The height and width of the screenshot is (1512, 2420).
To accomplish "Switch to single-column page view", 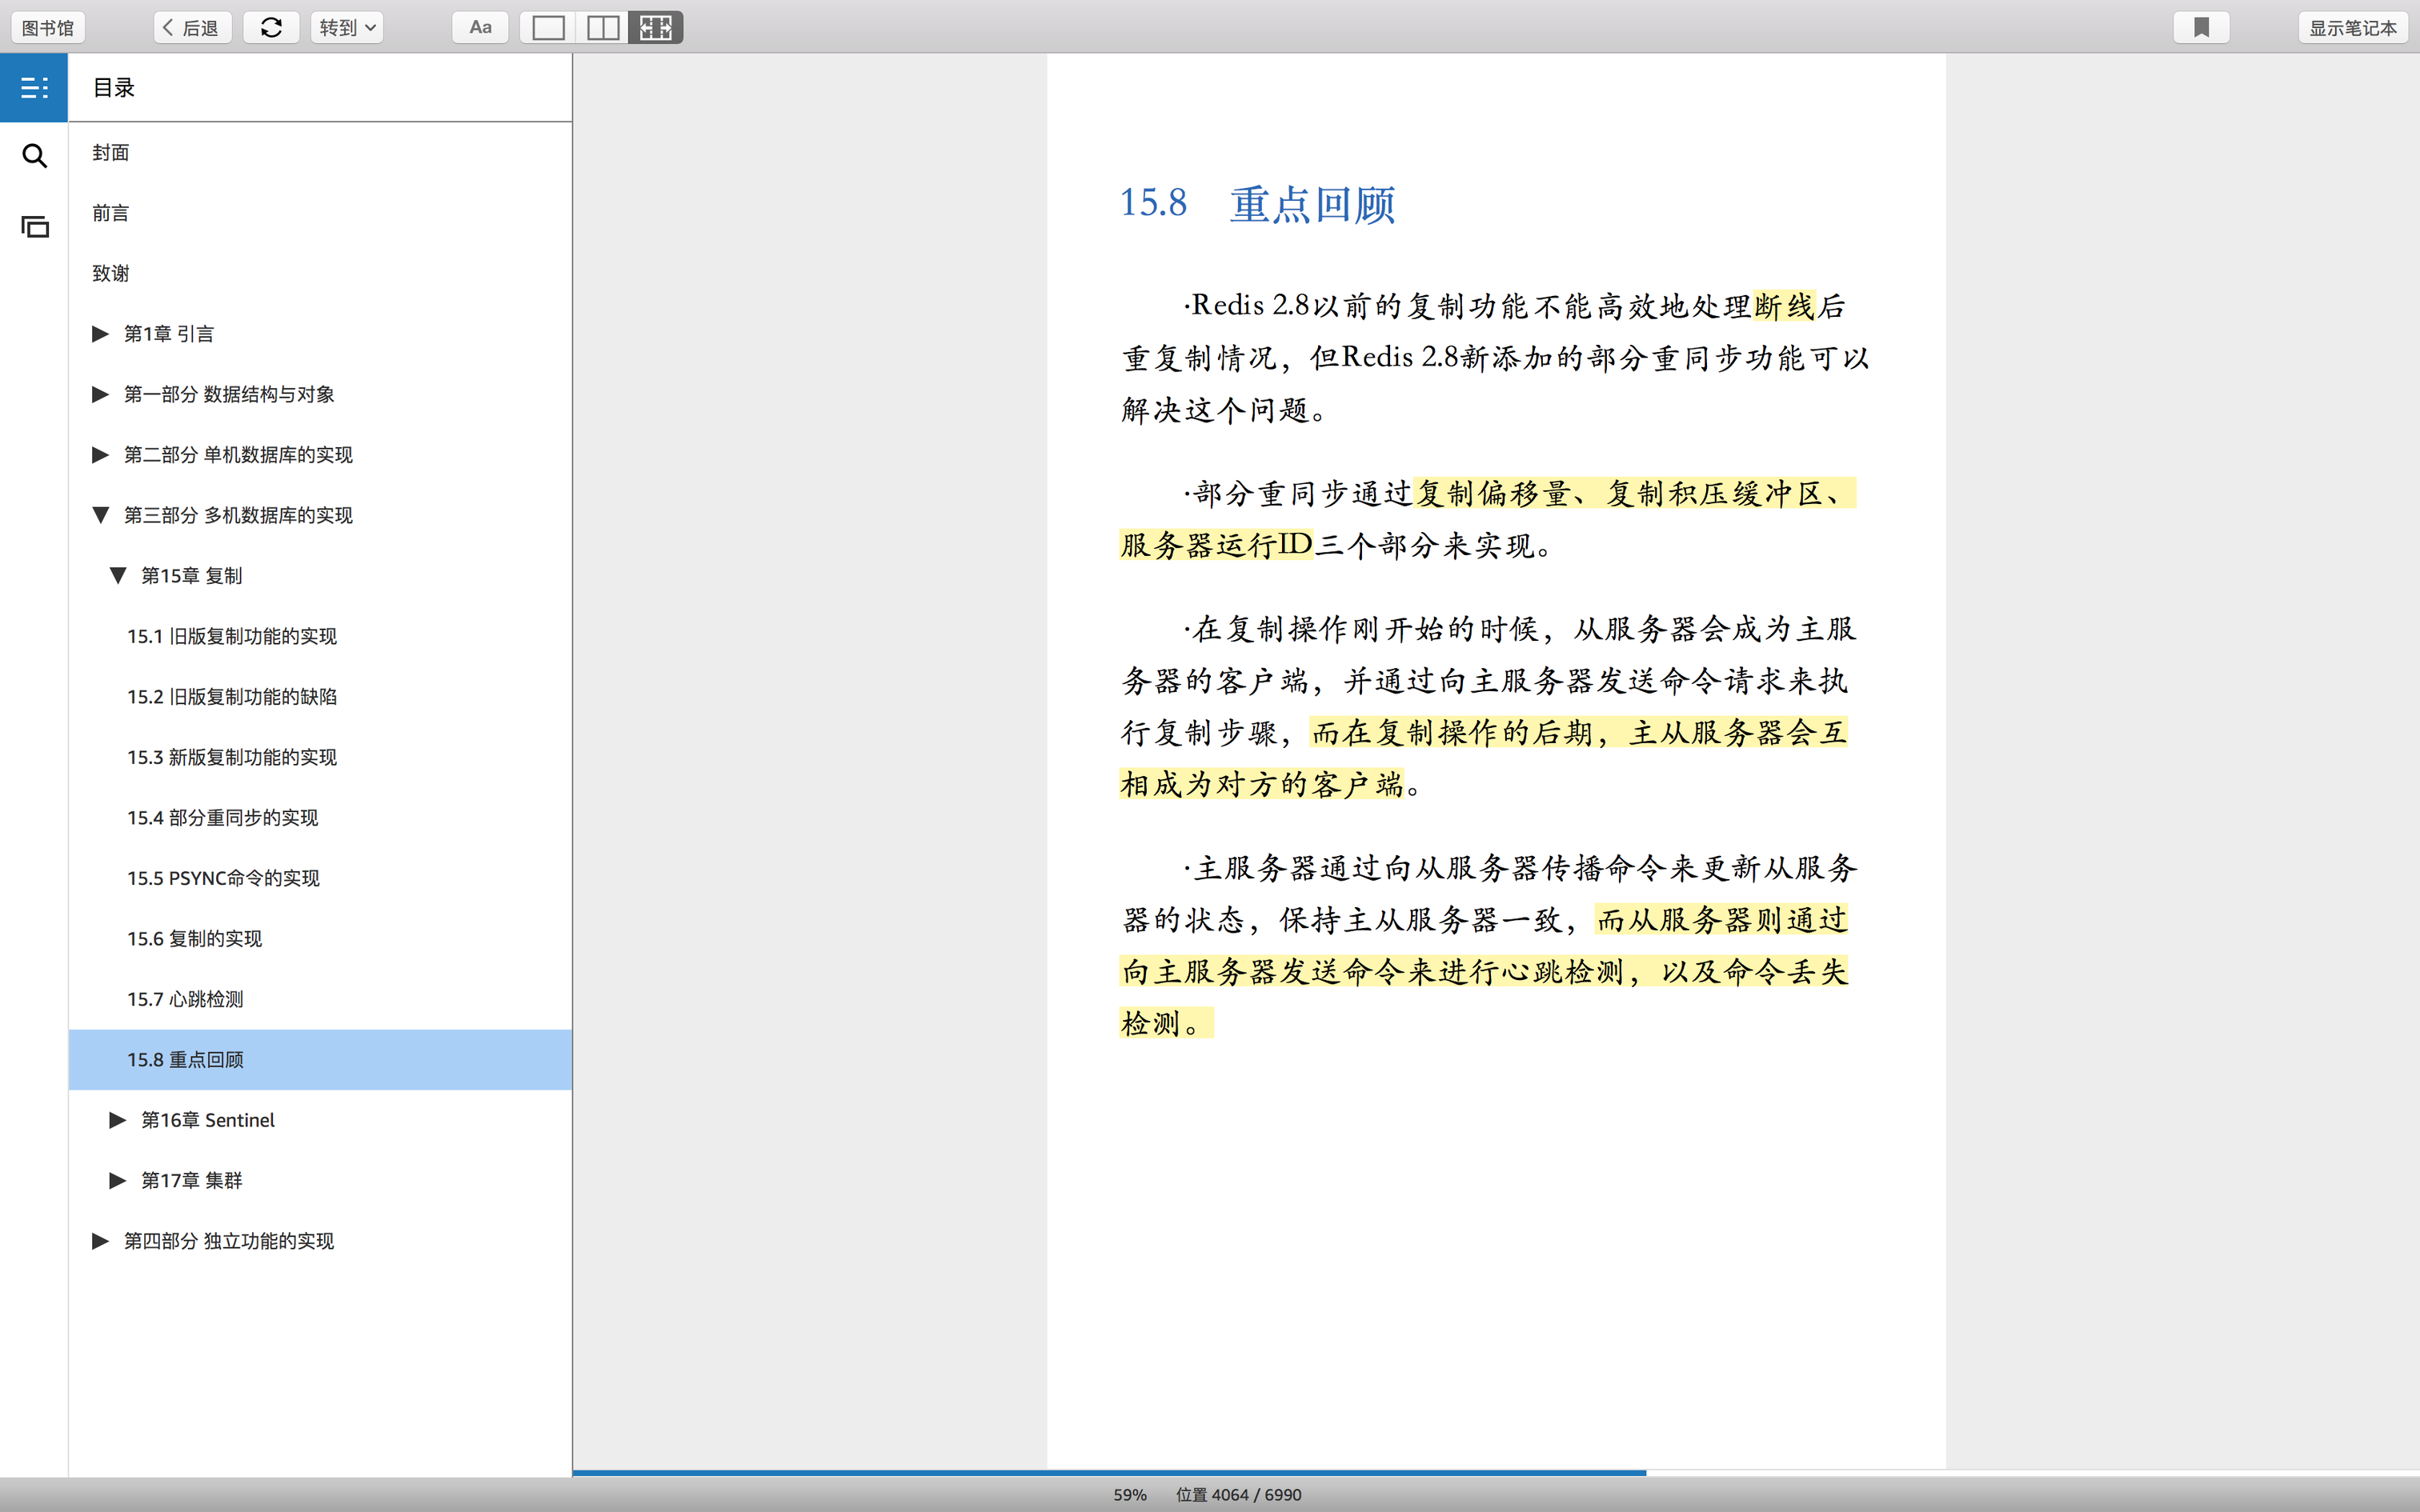I will coord(548,28).
